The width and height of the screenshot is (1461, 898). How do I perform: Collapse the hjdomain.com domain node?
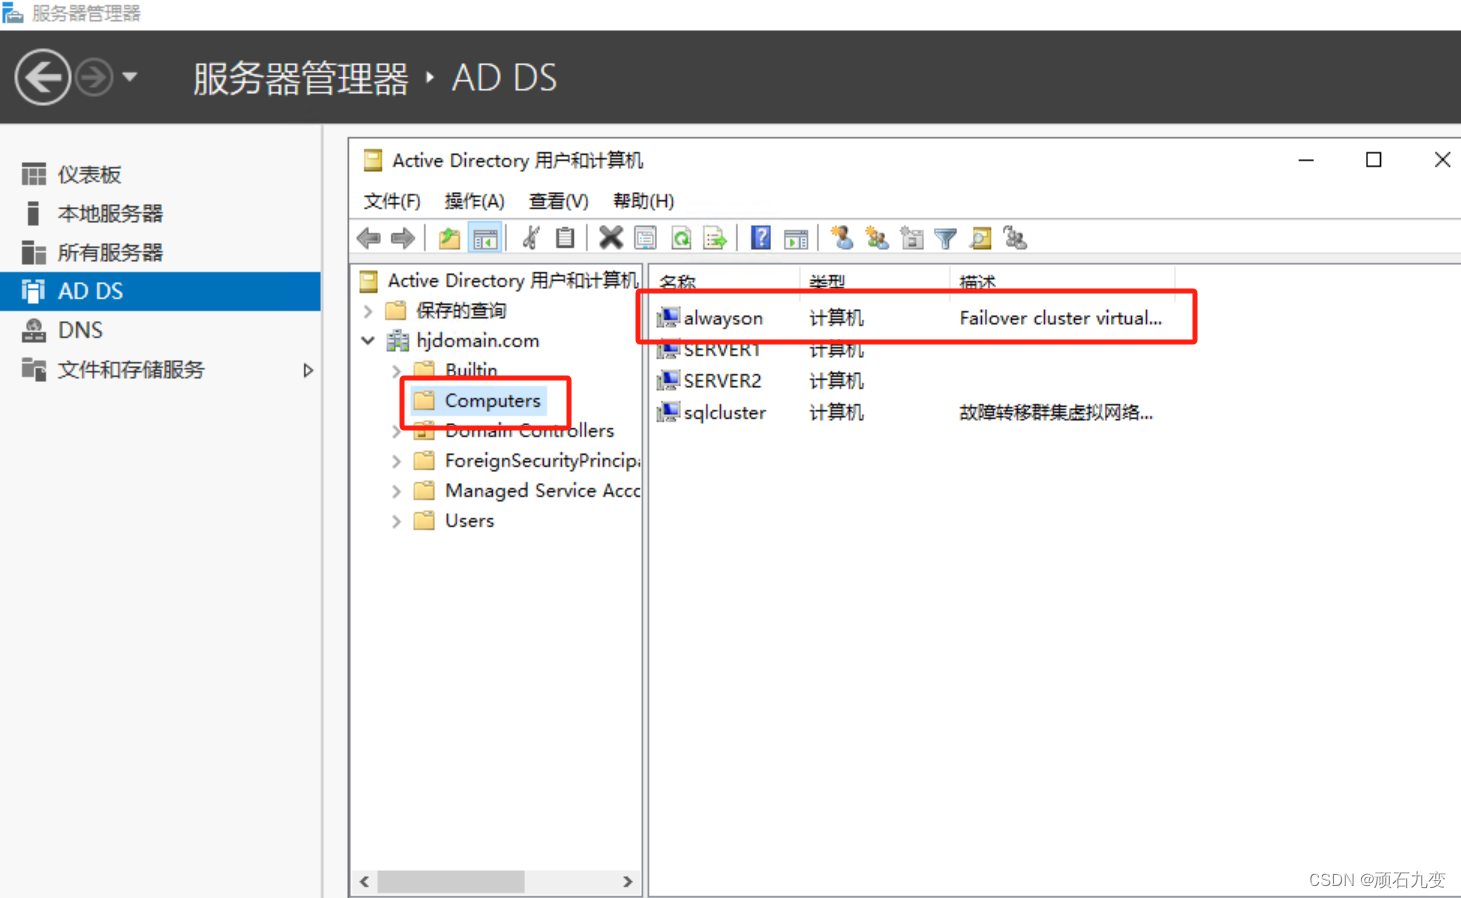[366, 340]
